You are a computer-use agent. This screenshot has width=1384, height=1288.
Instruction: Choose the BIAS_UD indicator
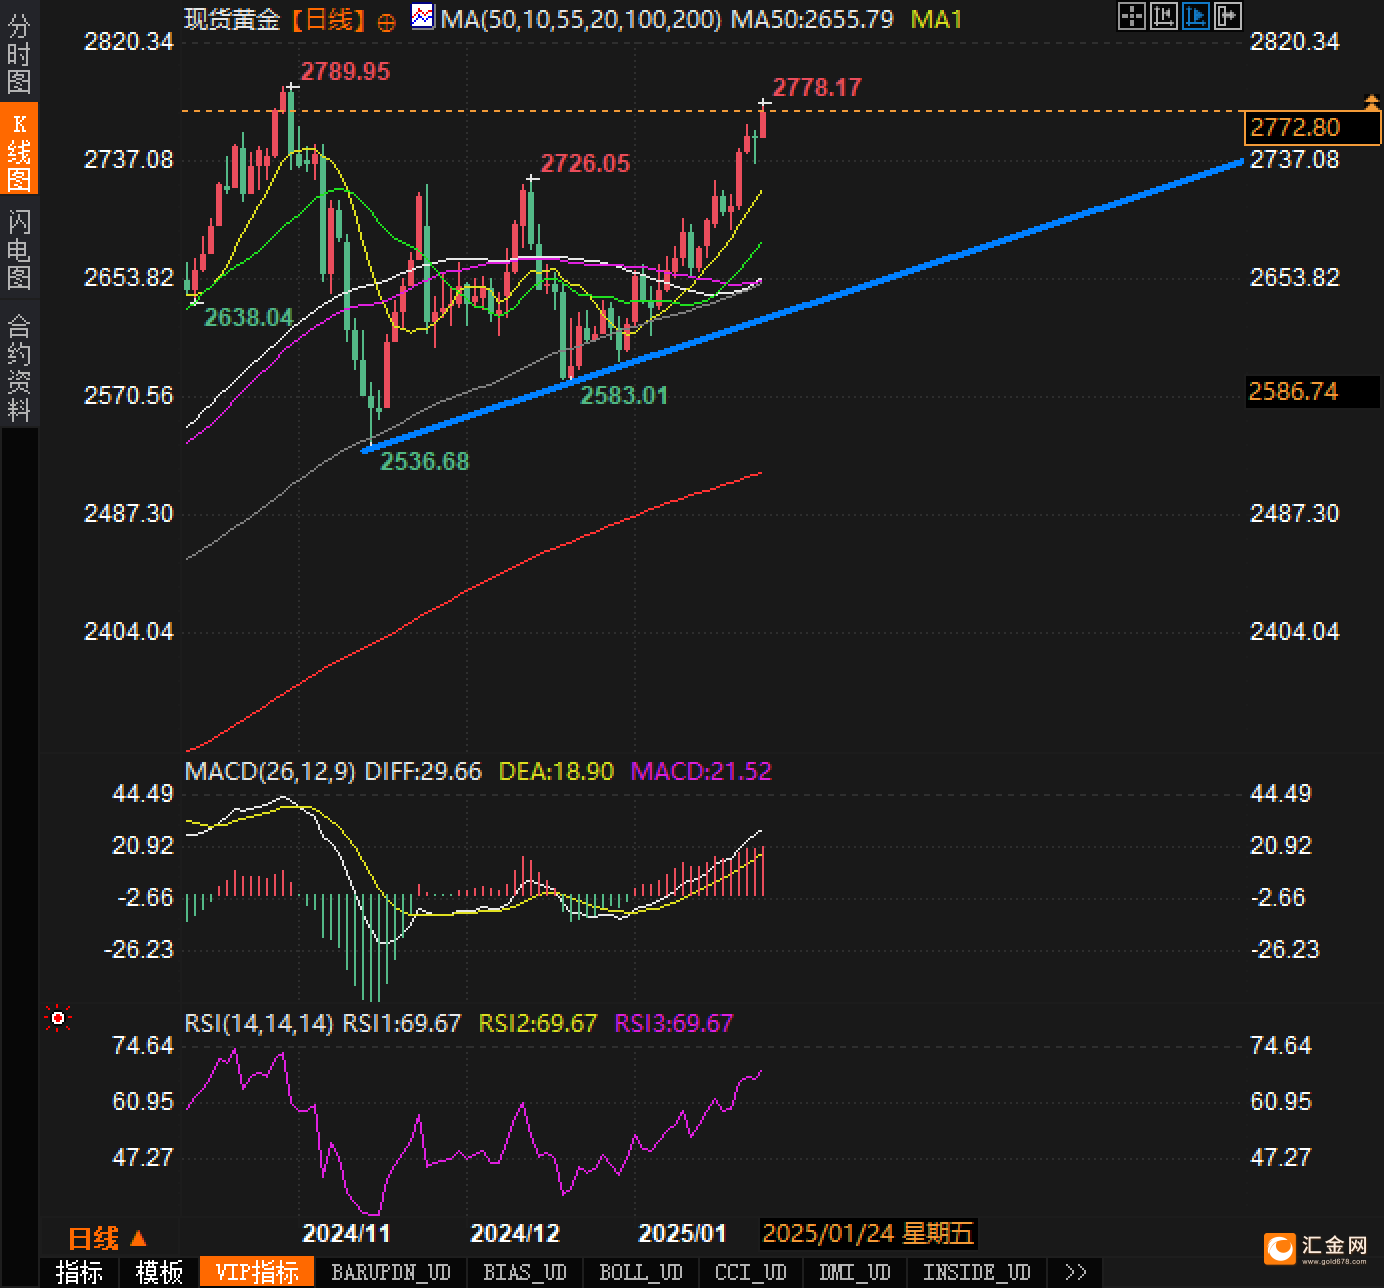coord(525,1272)
